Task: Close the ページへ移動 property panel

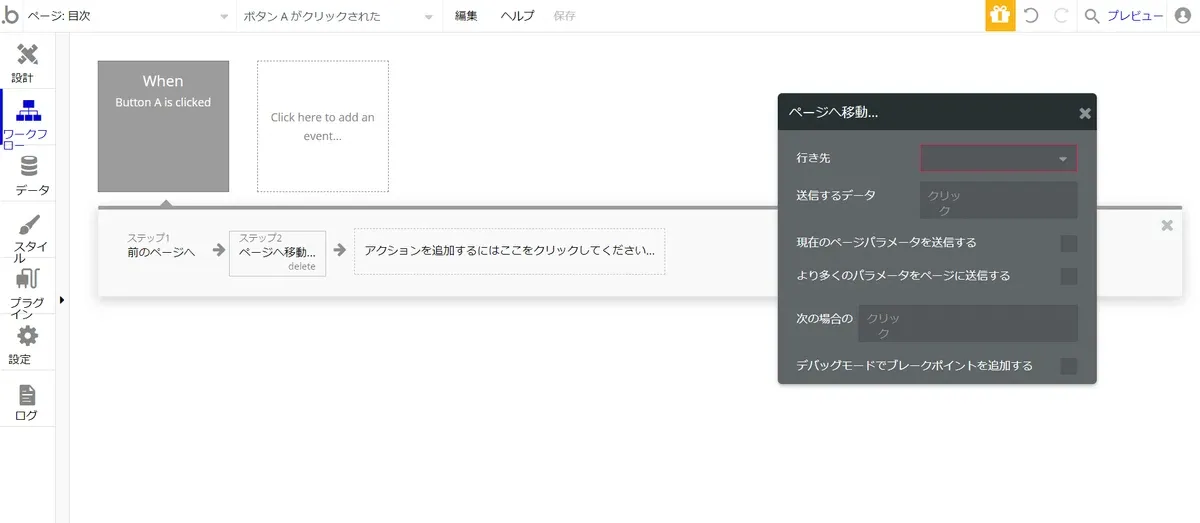Action: (x=1085, y=113)
